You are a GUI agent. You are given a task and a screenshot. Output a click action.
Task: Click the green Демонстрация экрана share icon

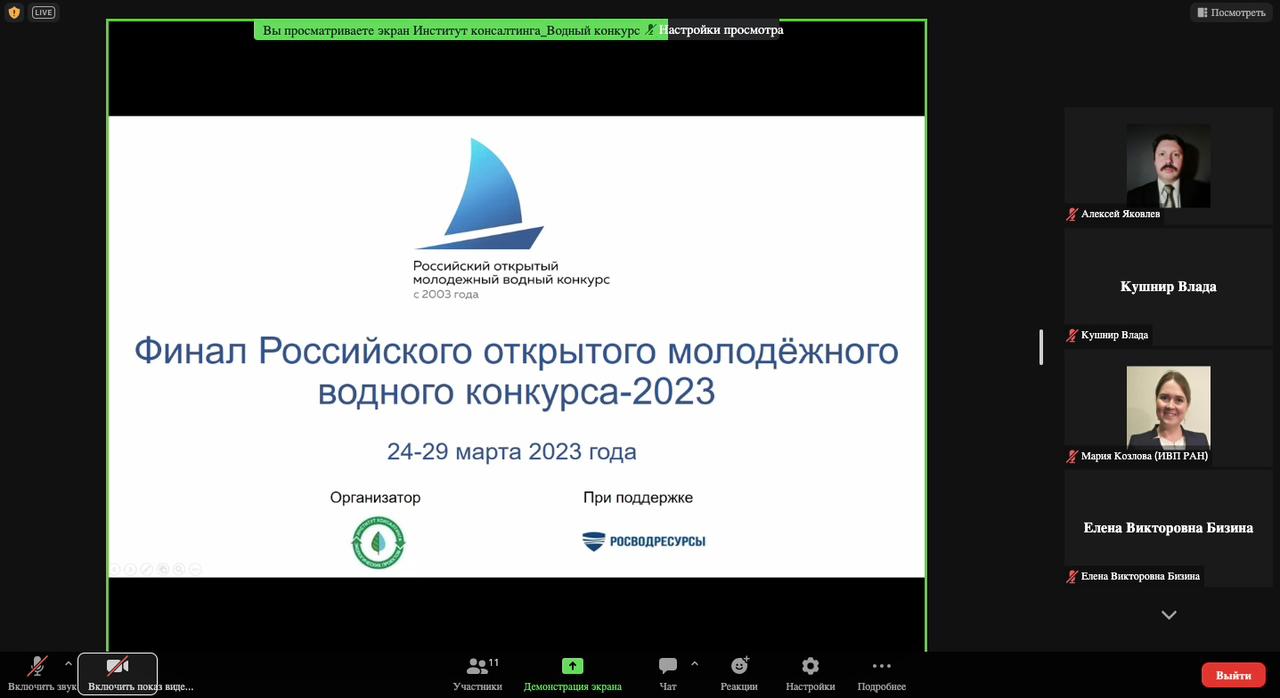point(572,666)
